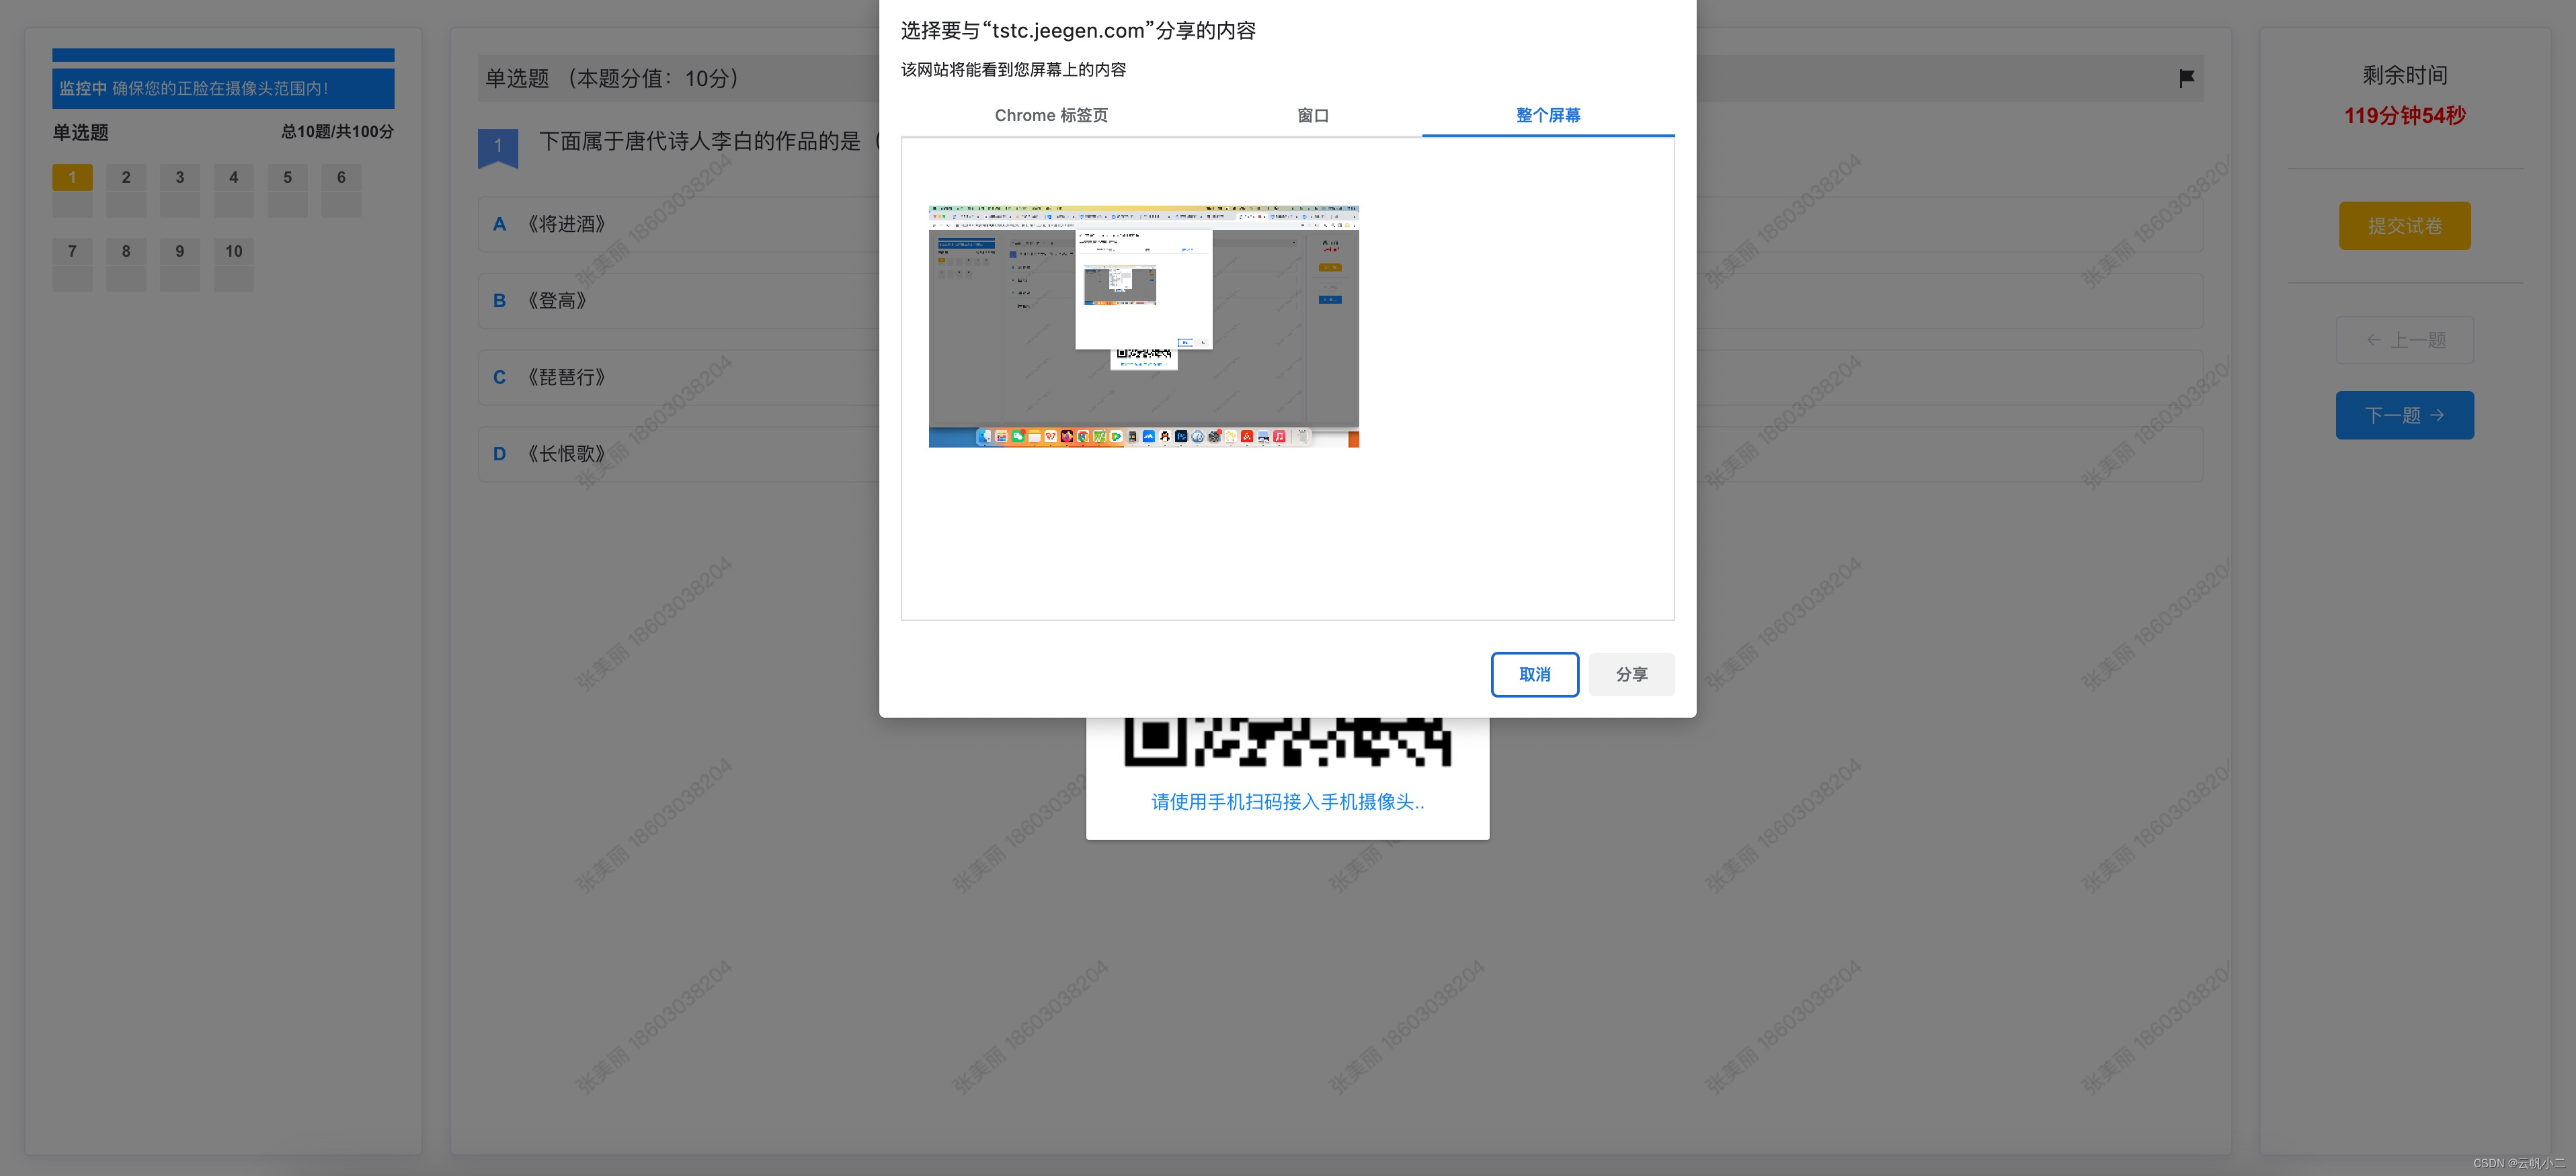Go to next question with 下一题
Viewport: 2576px width, 1176px height.
[x=2404, y=415]
